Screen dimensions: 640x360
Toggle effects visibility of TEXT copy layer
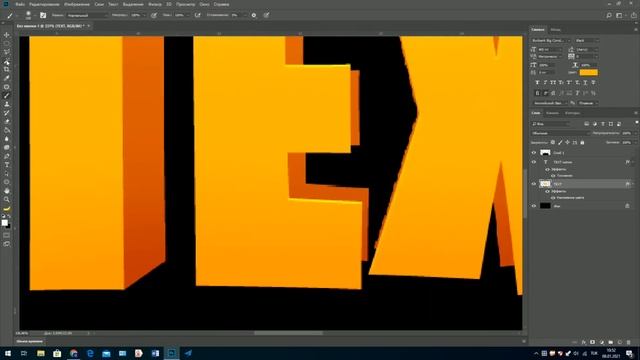click(x=547, y=169)
